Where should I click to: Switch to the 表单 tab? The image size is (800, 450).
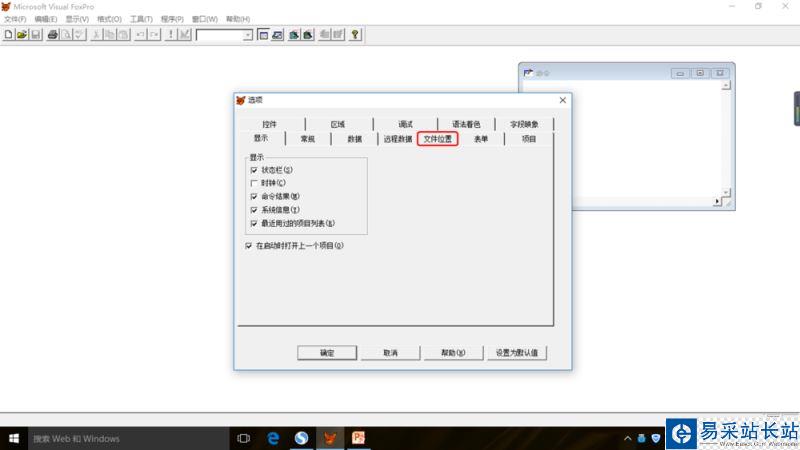tap(481, 139)
